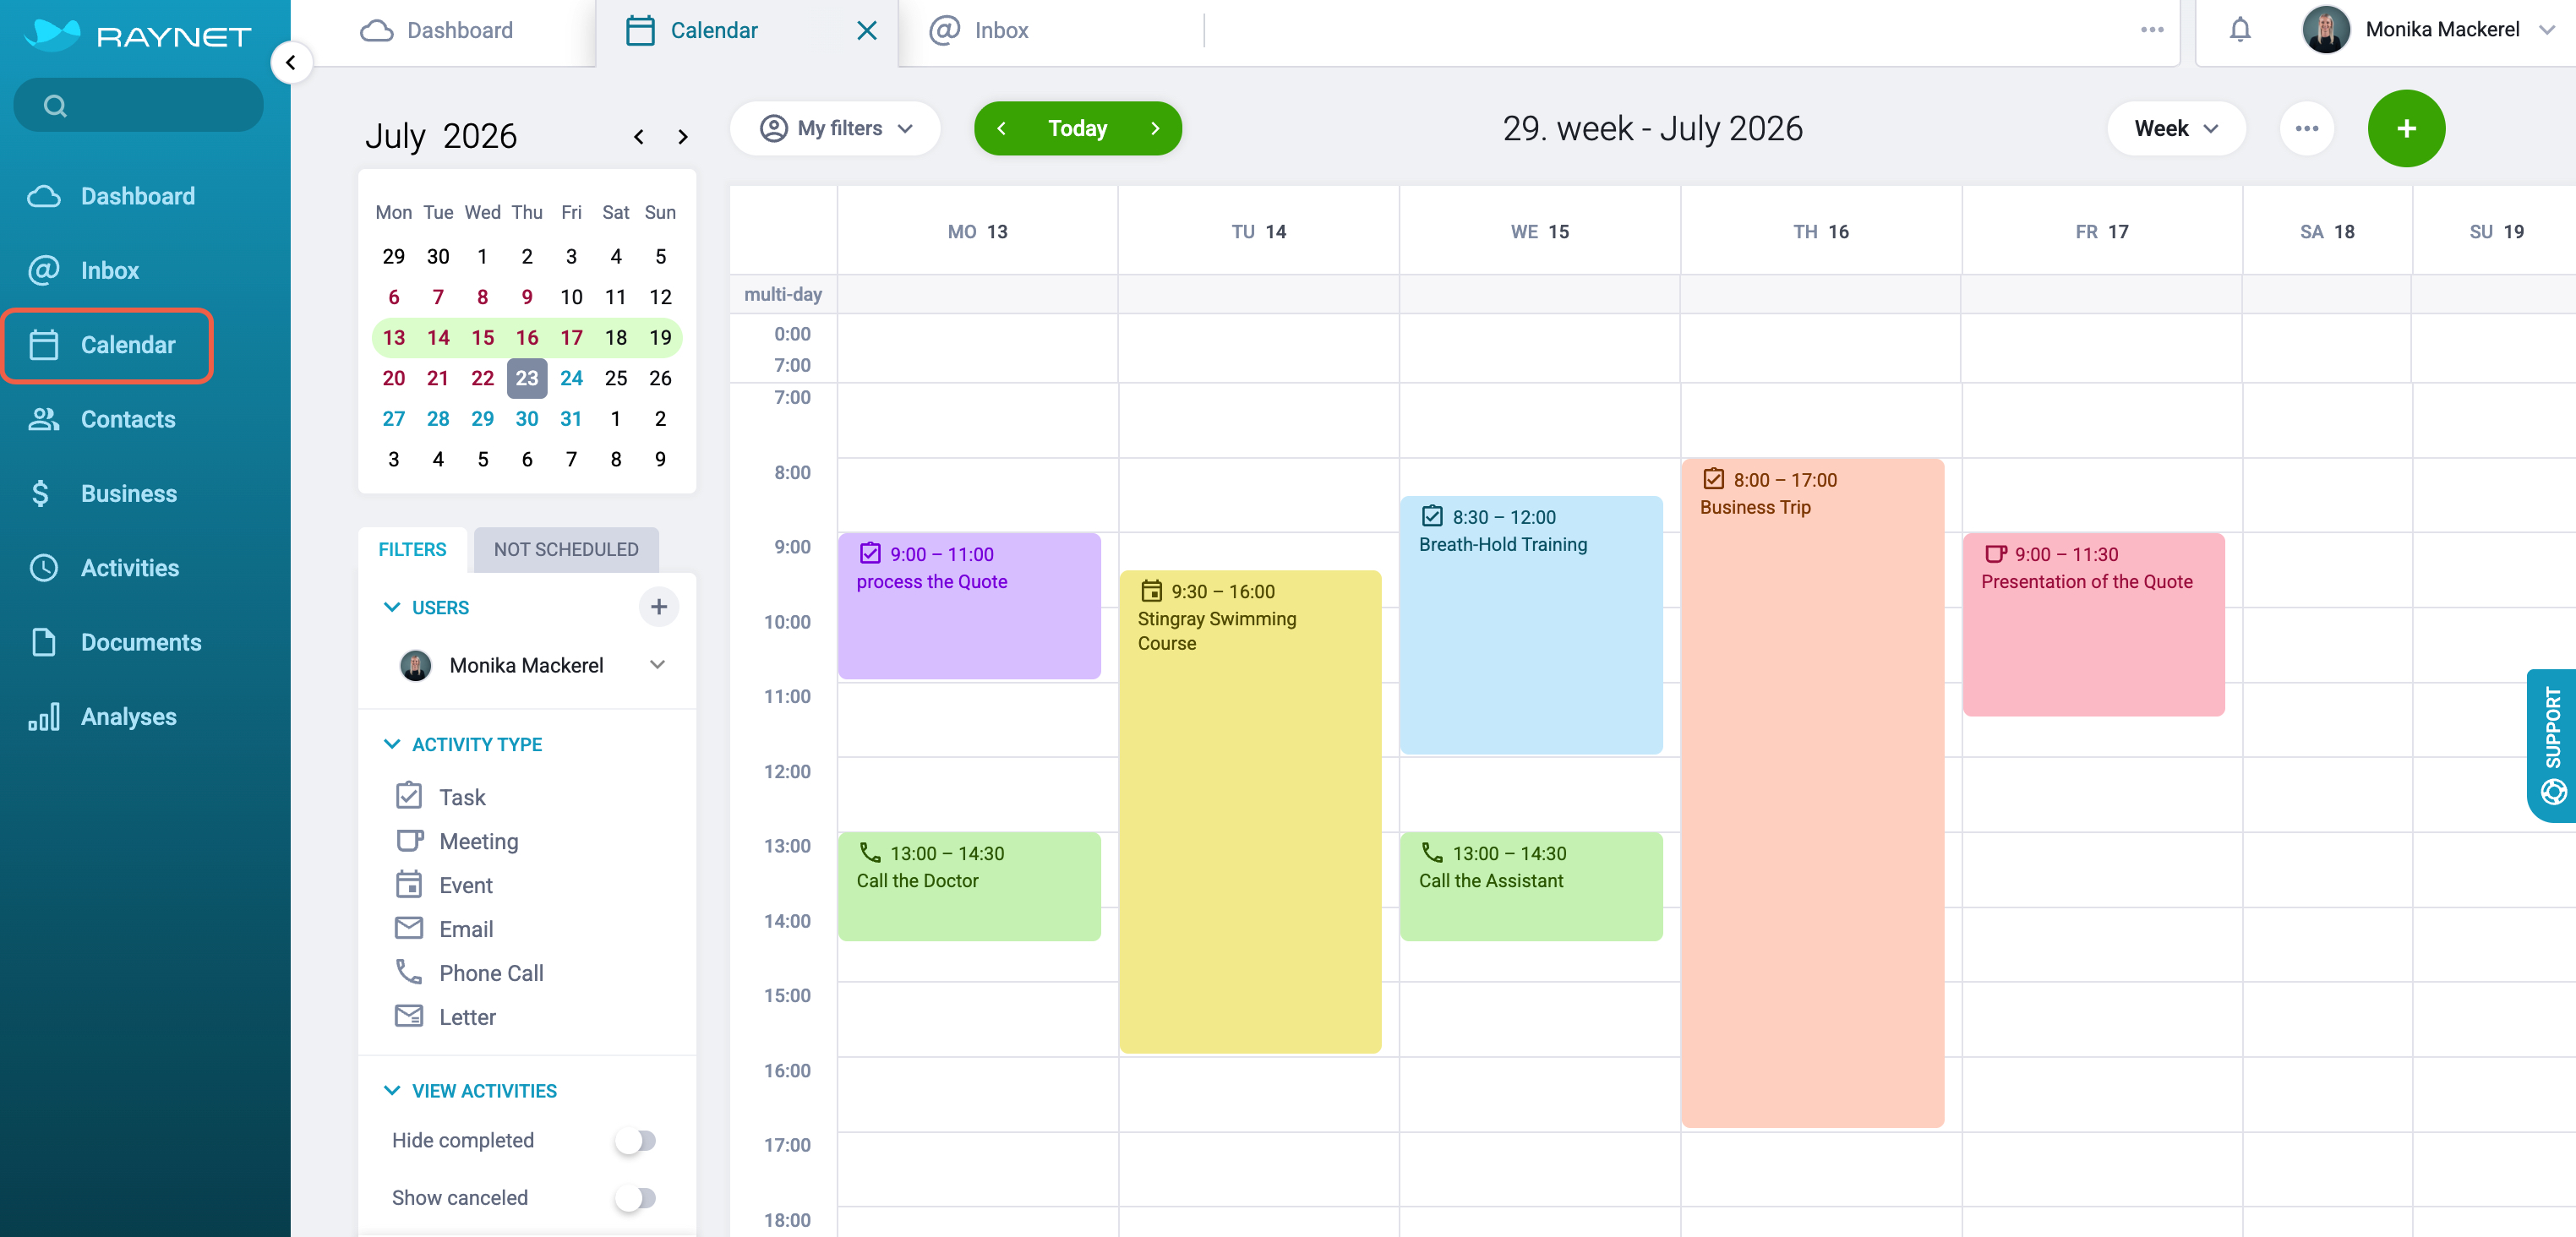Screen dimensions: 2576x1237
Task: Go to previous week arrow
Action: click(x=1001, y=128)
